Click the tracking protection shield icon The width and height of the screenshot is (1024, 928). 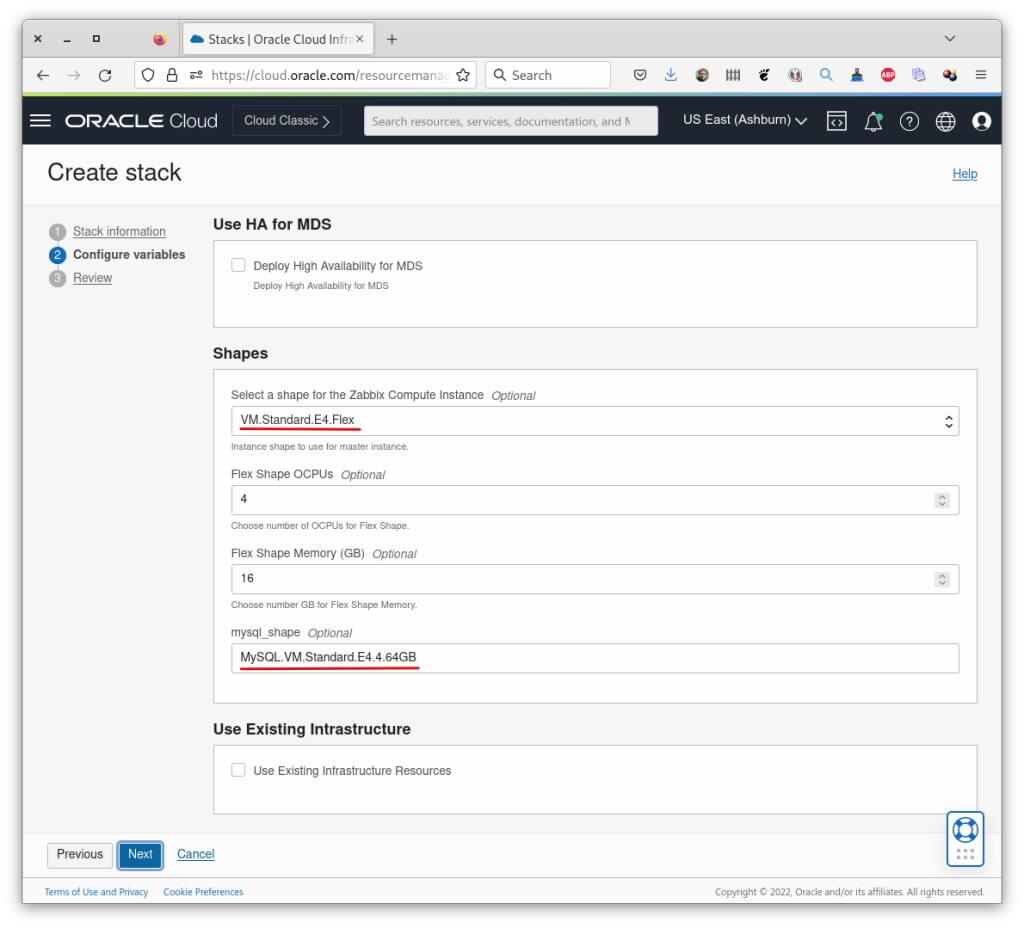click(148, 75)
